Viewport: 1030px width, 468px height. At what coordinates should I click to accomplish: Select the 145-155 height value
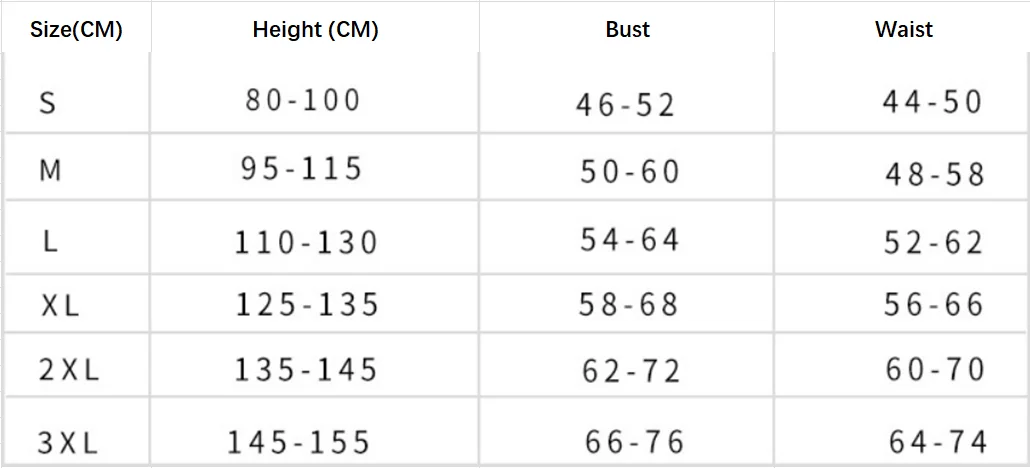tap(299, 442)
